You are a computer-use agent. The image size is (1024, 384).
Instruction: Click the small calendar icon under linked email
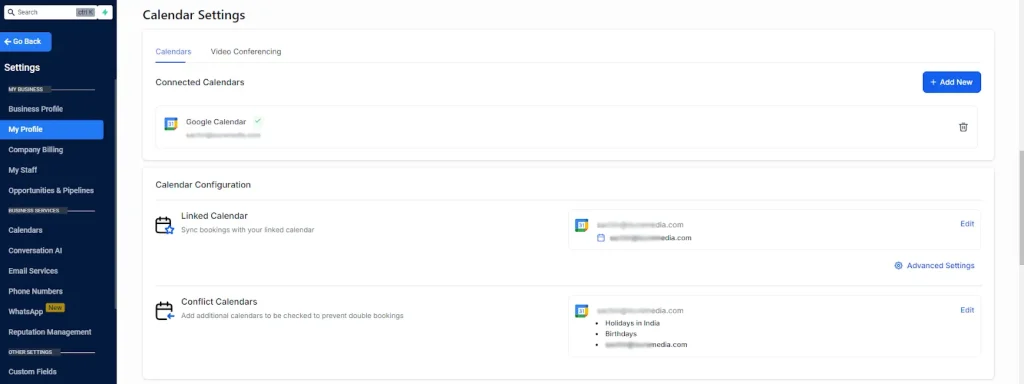pyautogui.click(x=601, y=238)
